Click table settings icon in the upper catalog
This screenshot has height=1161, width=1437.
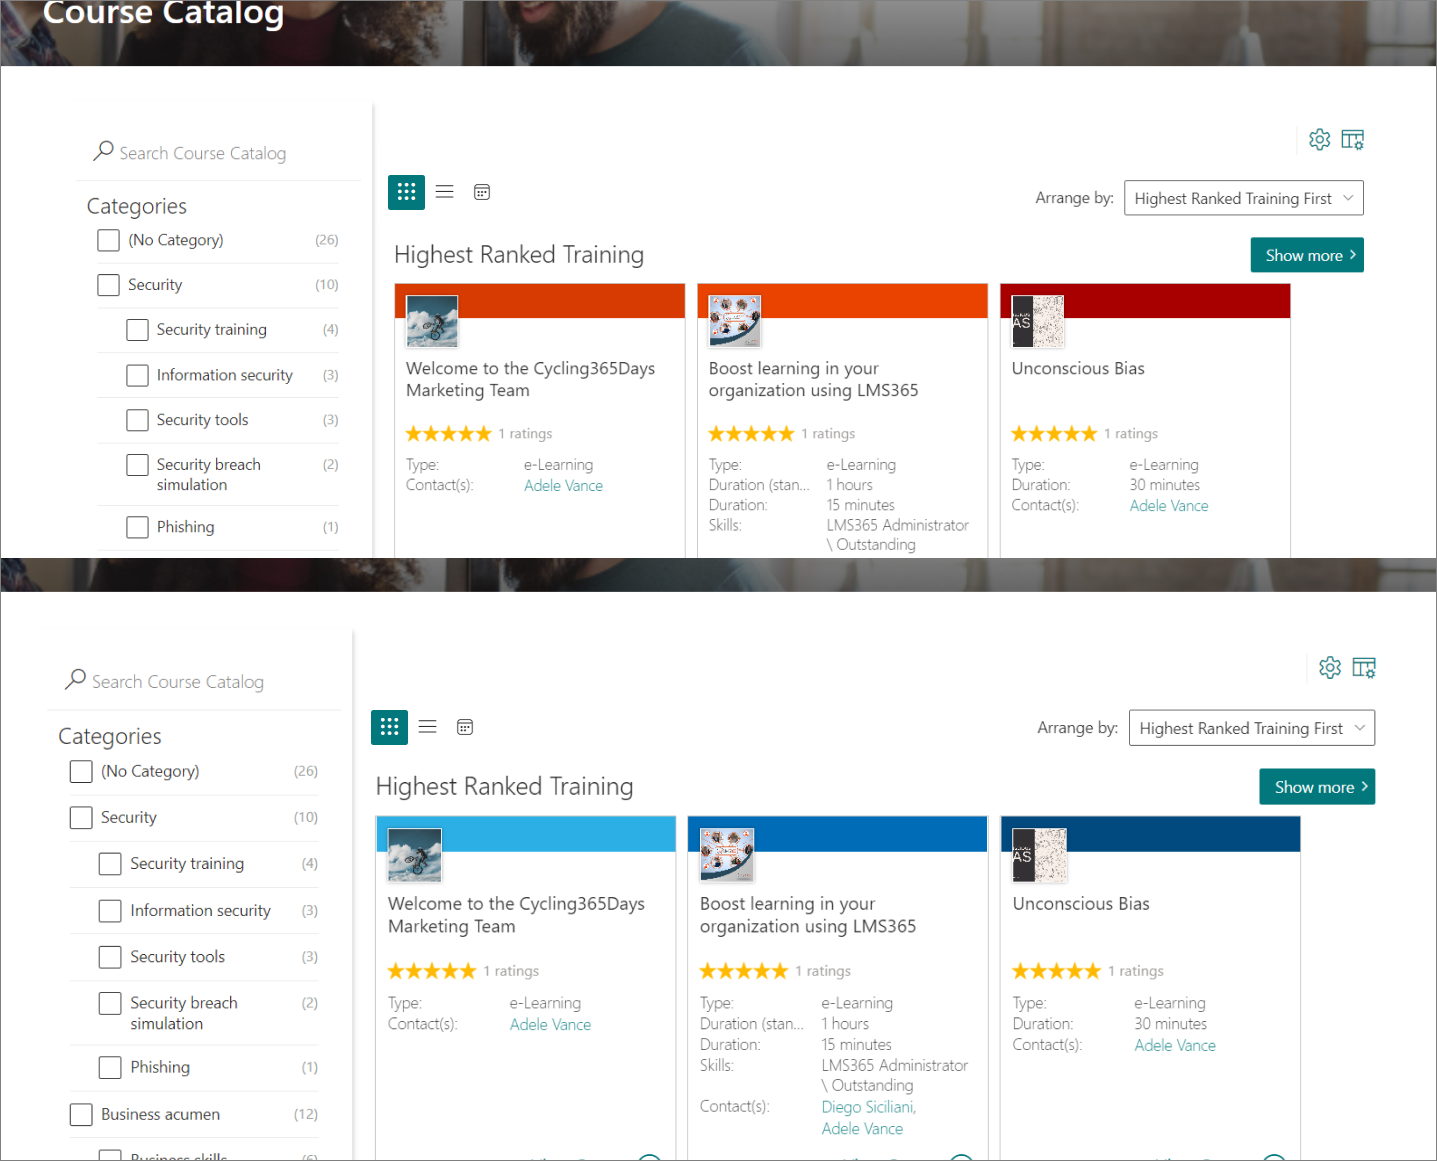click(1352, 140)
